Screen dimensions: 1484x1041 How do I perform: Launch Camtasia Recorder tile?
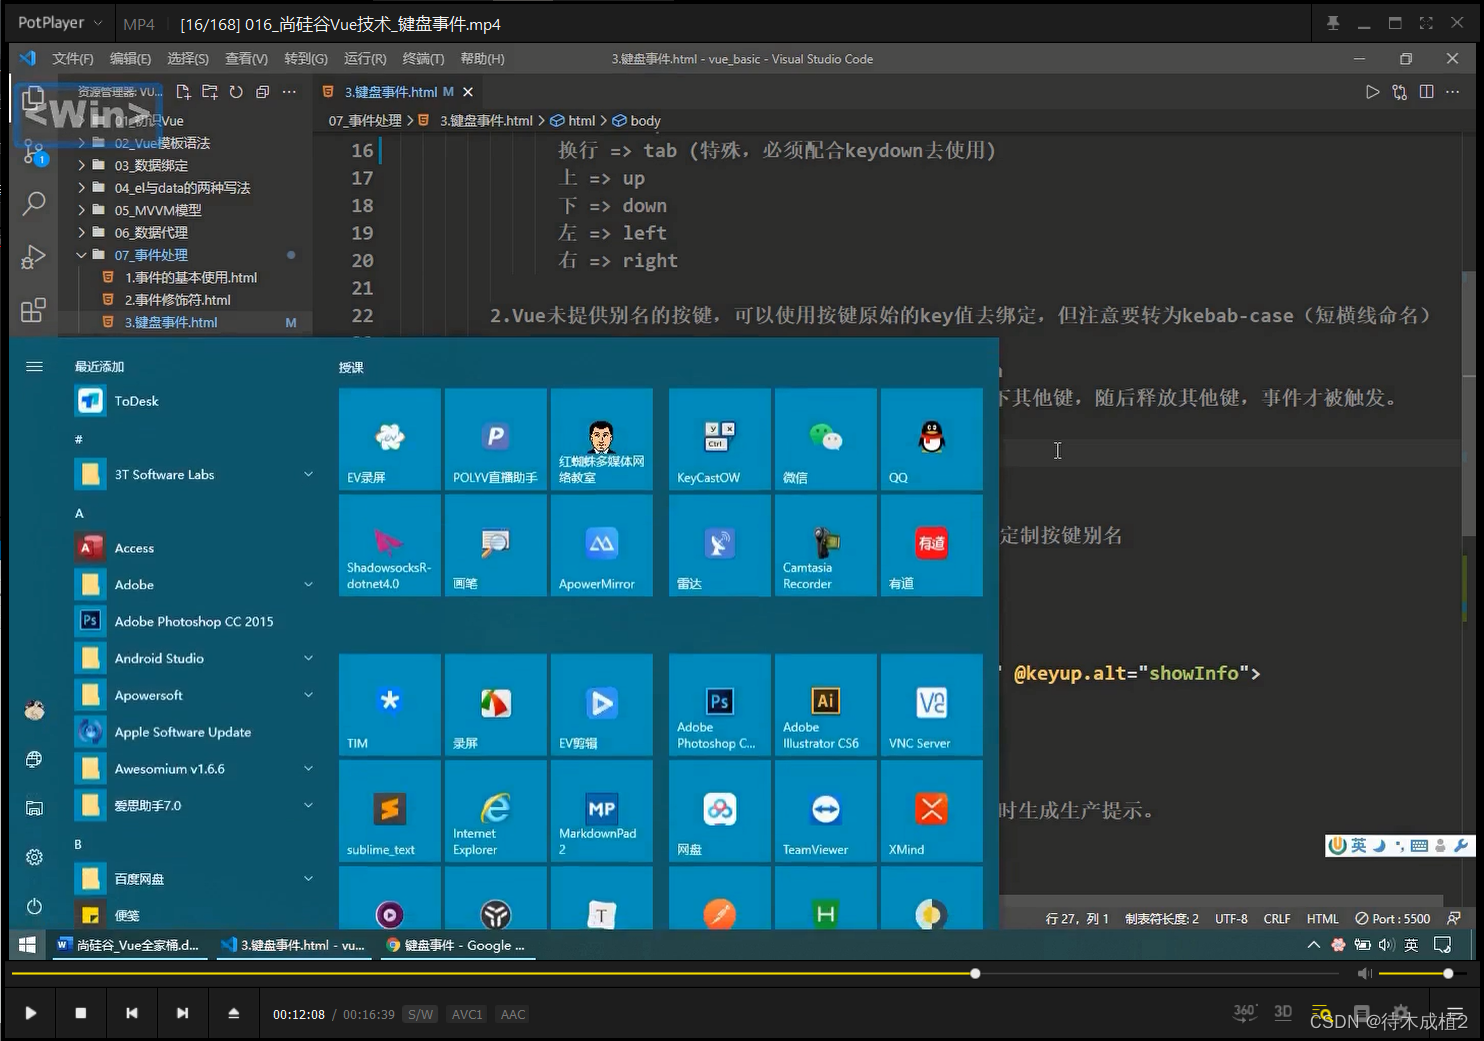point(826,545)
